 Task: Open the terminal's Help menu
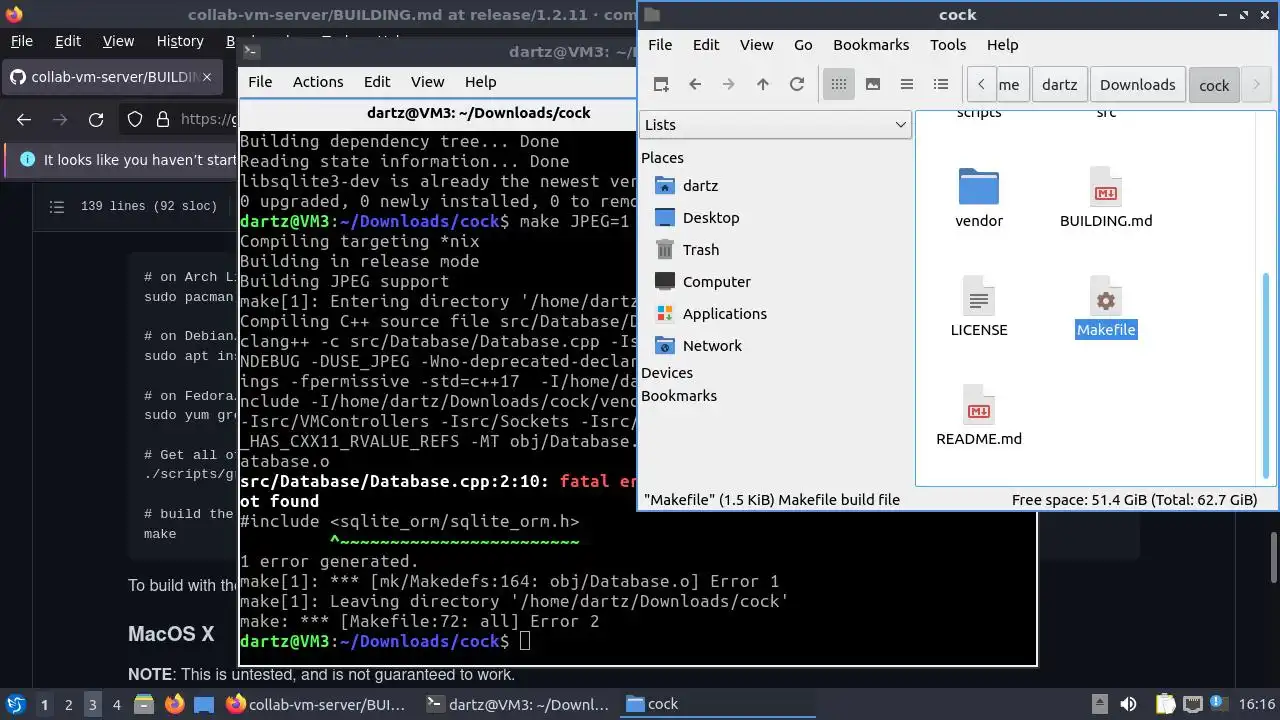point(480,82)
